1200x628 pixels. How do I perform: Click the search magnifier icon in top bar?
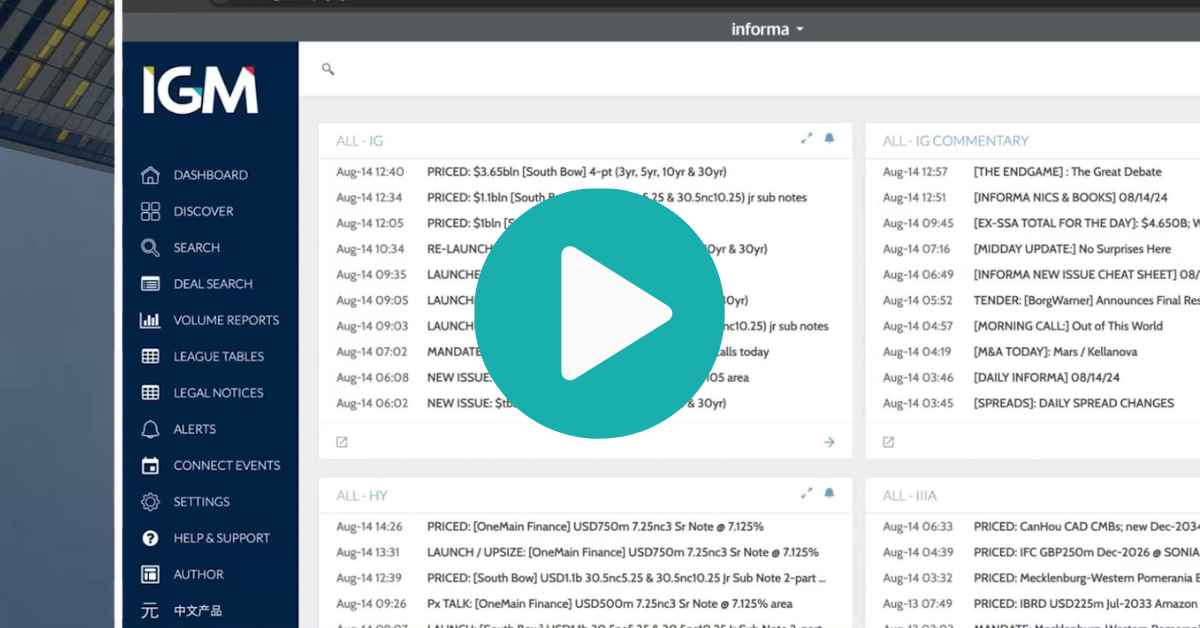[327, 69]
